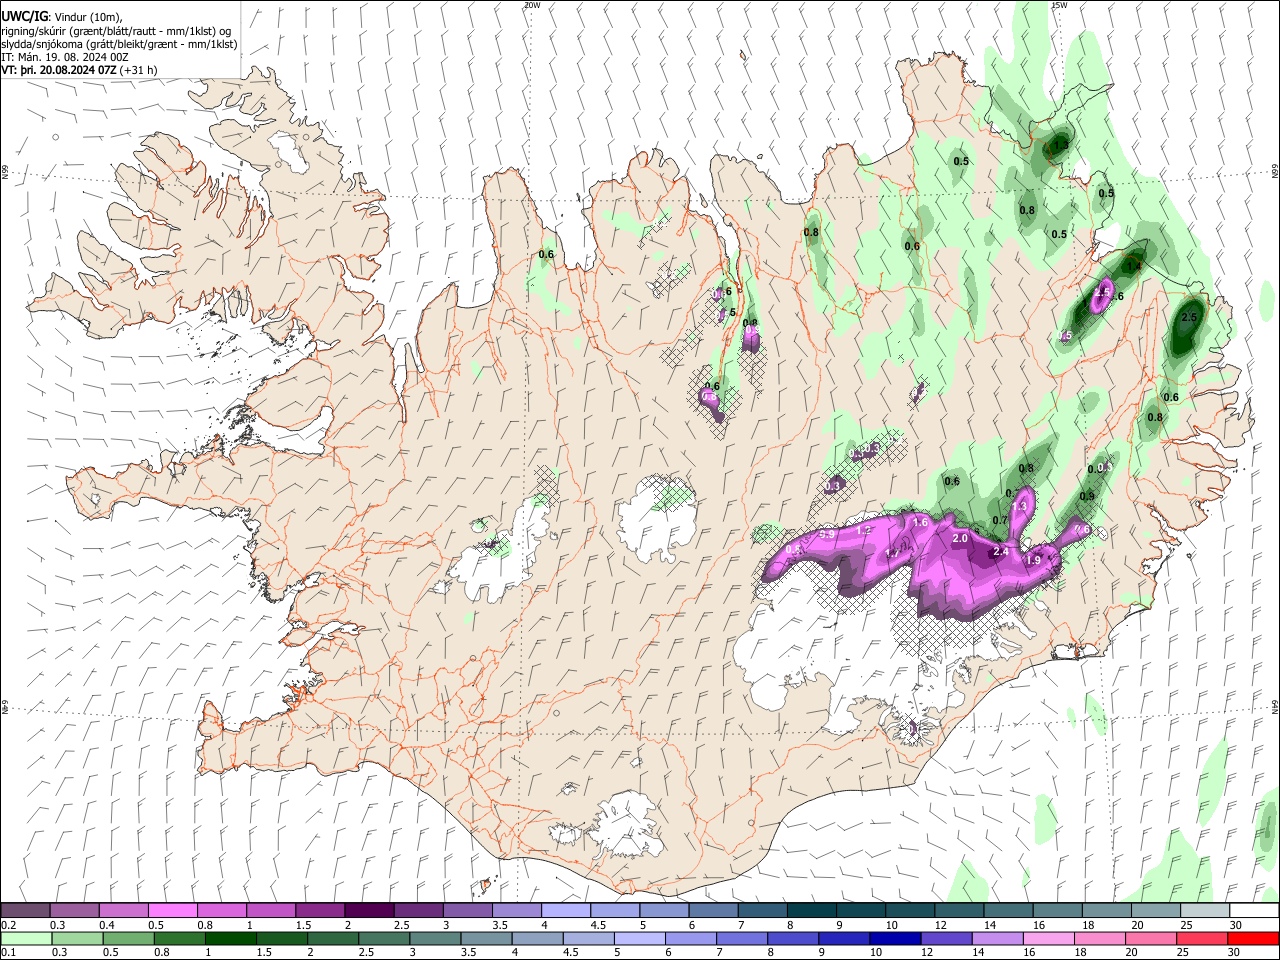Screen dimensions: 1280x960
Task: Pick top-row swatch between 18 and 20
Action: 1106,910
